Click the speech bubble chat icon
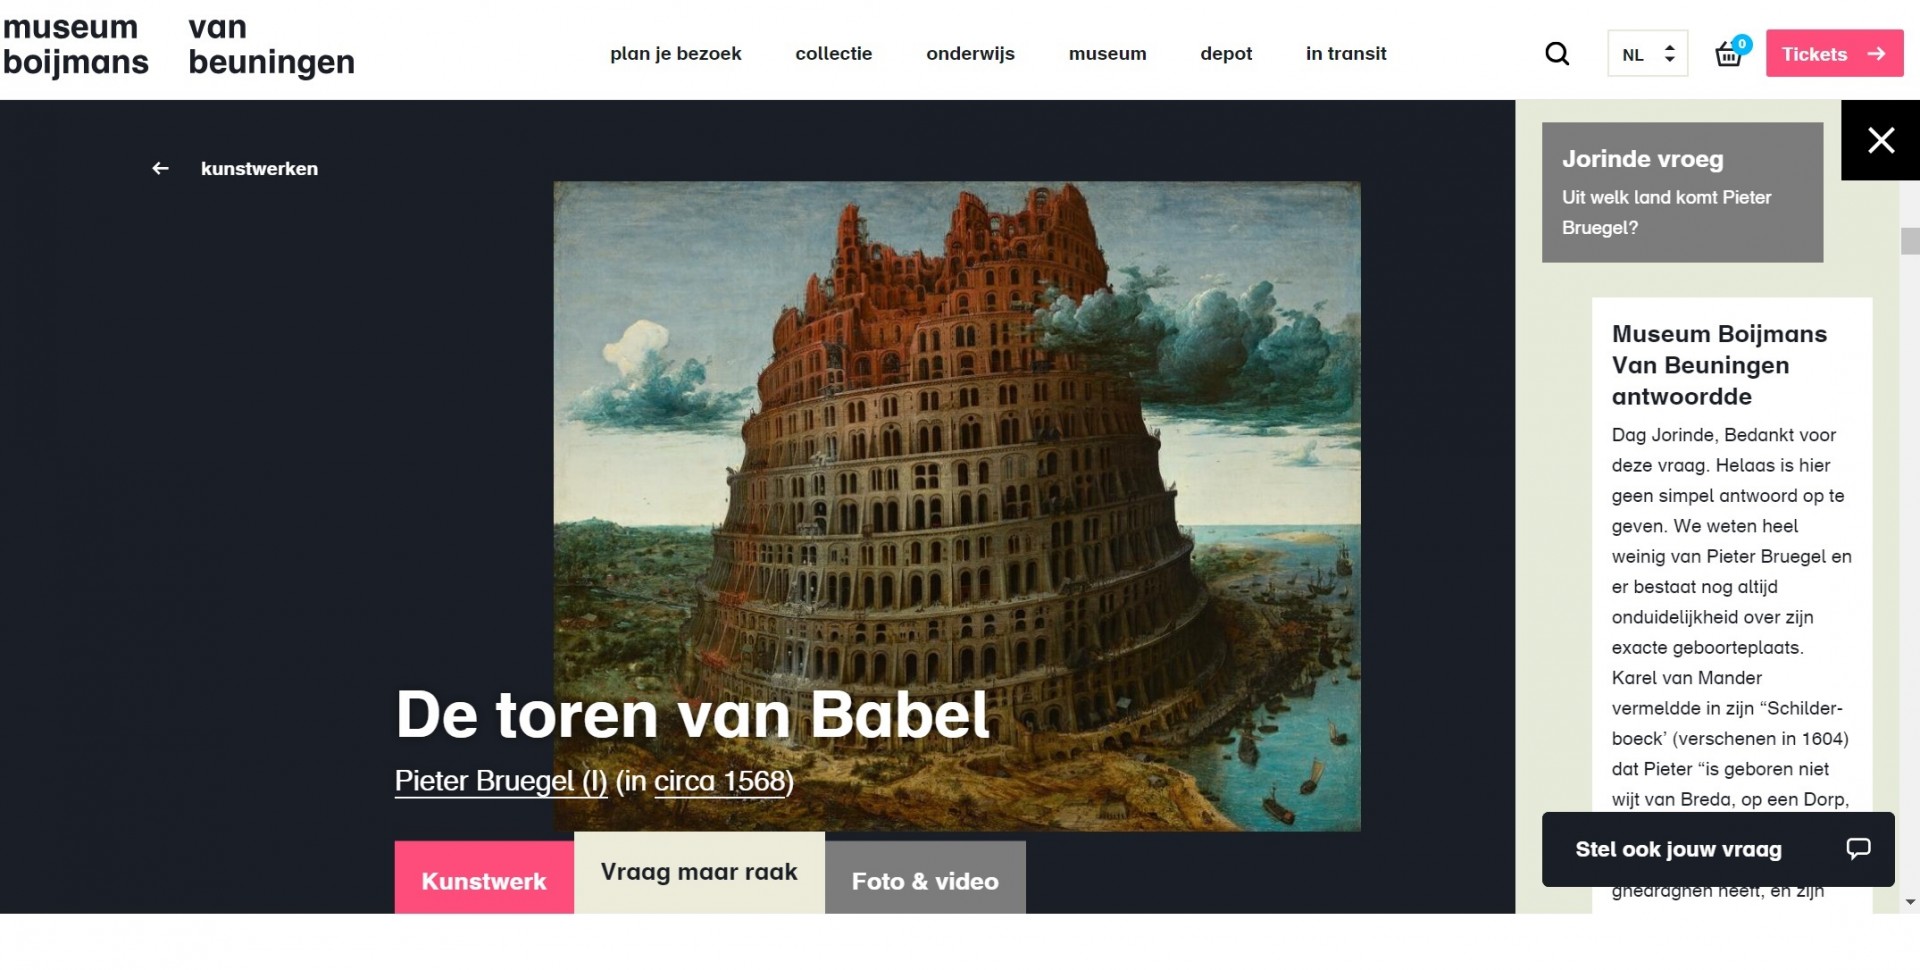 pyautogui.click(x=1858, y=849)
